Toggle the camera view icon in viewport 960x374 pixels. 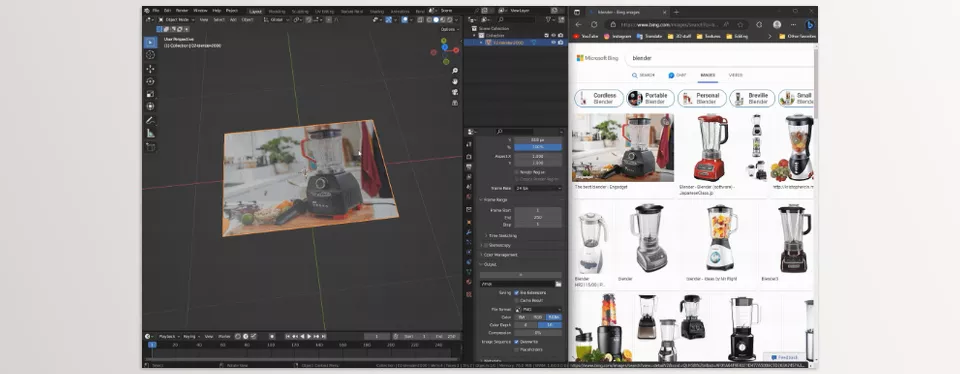click(455, 92)
